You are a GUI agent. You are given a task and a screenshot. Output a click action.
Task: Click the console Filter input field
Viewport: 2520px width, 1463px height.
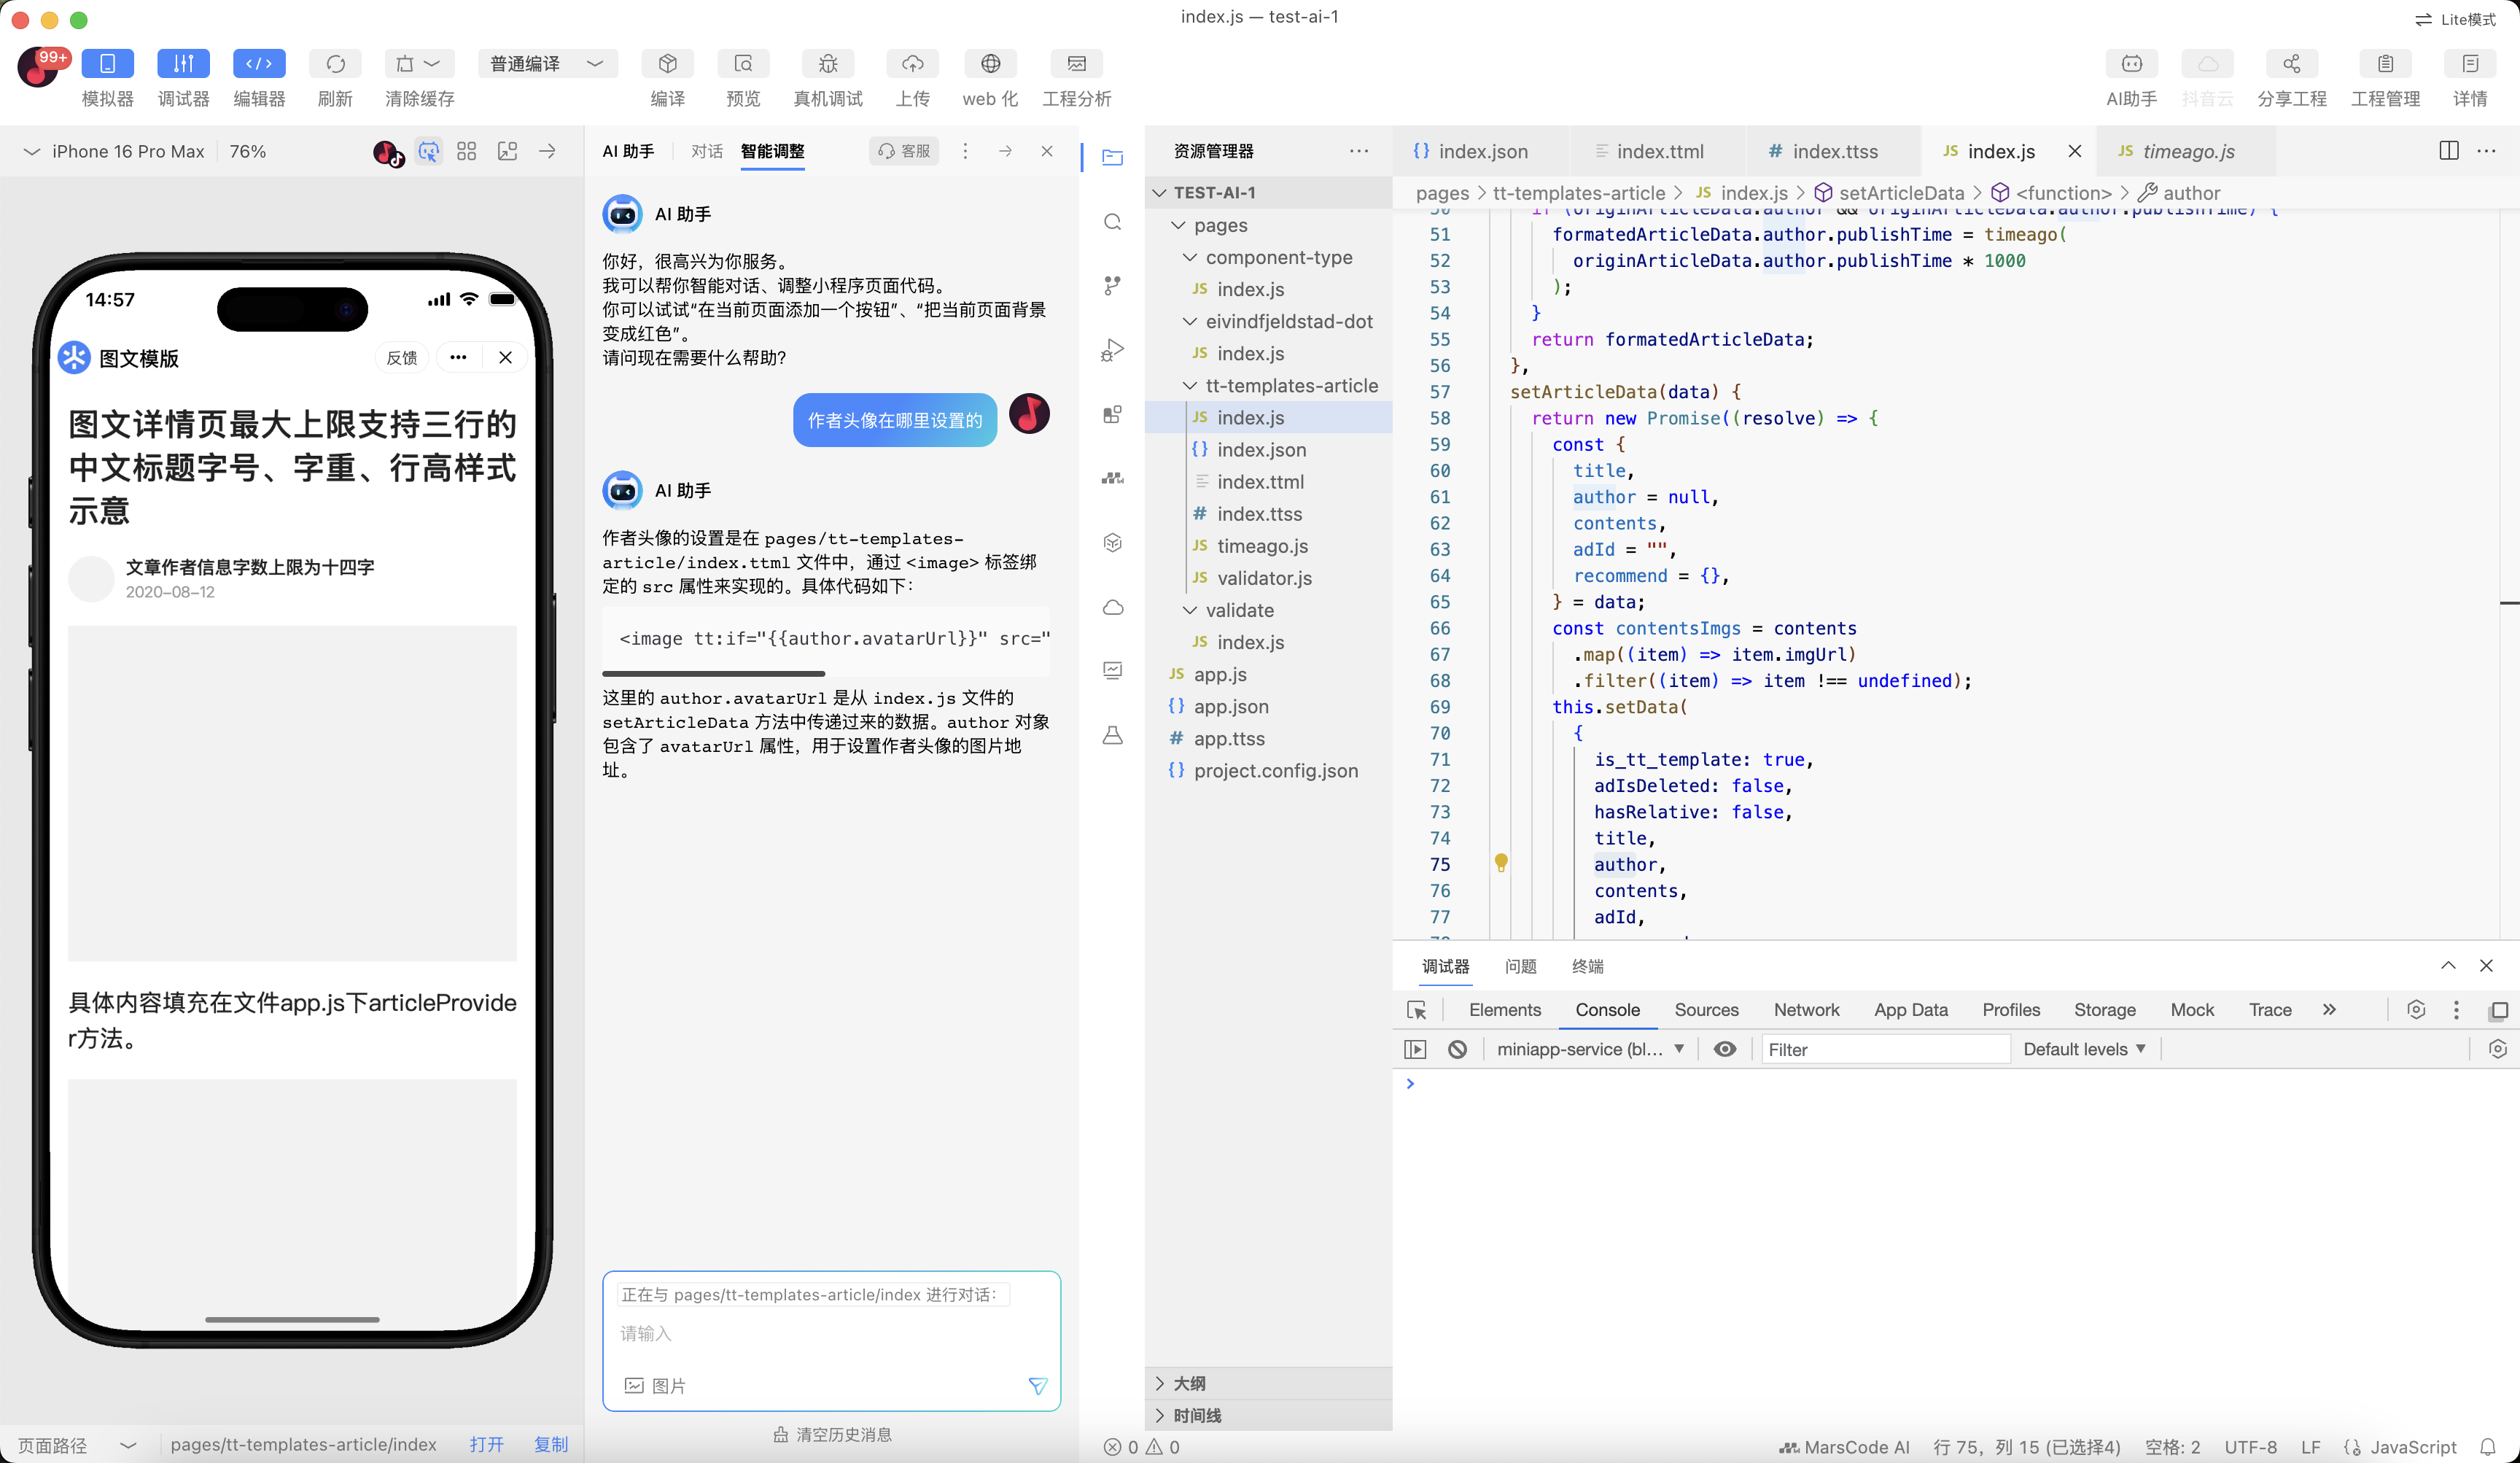(x=1885, y=1049)
